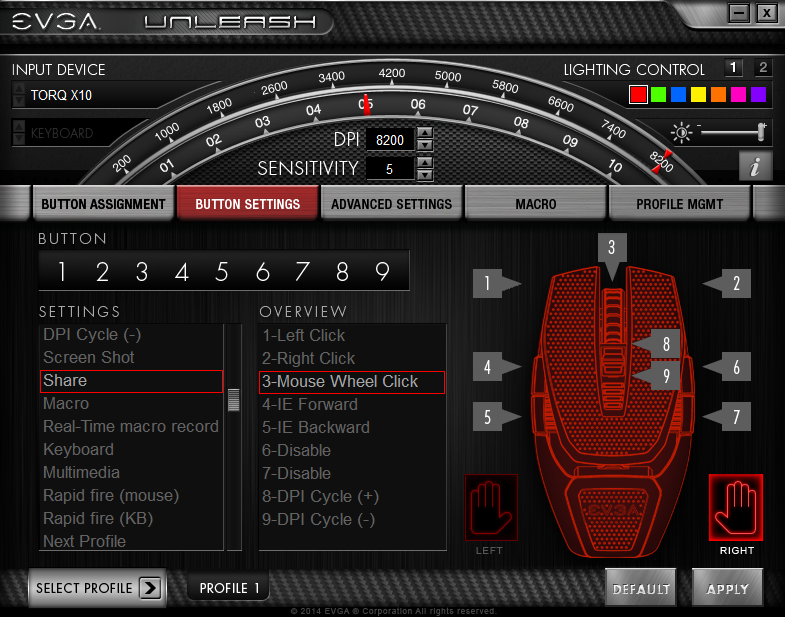The image size is (785, 617).
Task: Click the info icon below lighting control
Action: click(x=753, y=167)
